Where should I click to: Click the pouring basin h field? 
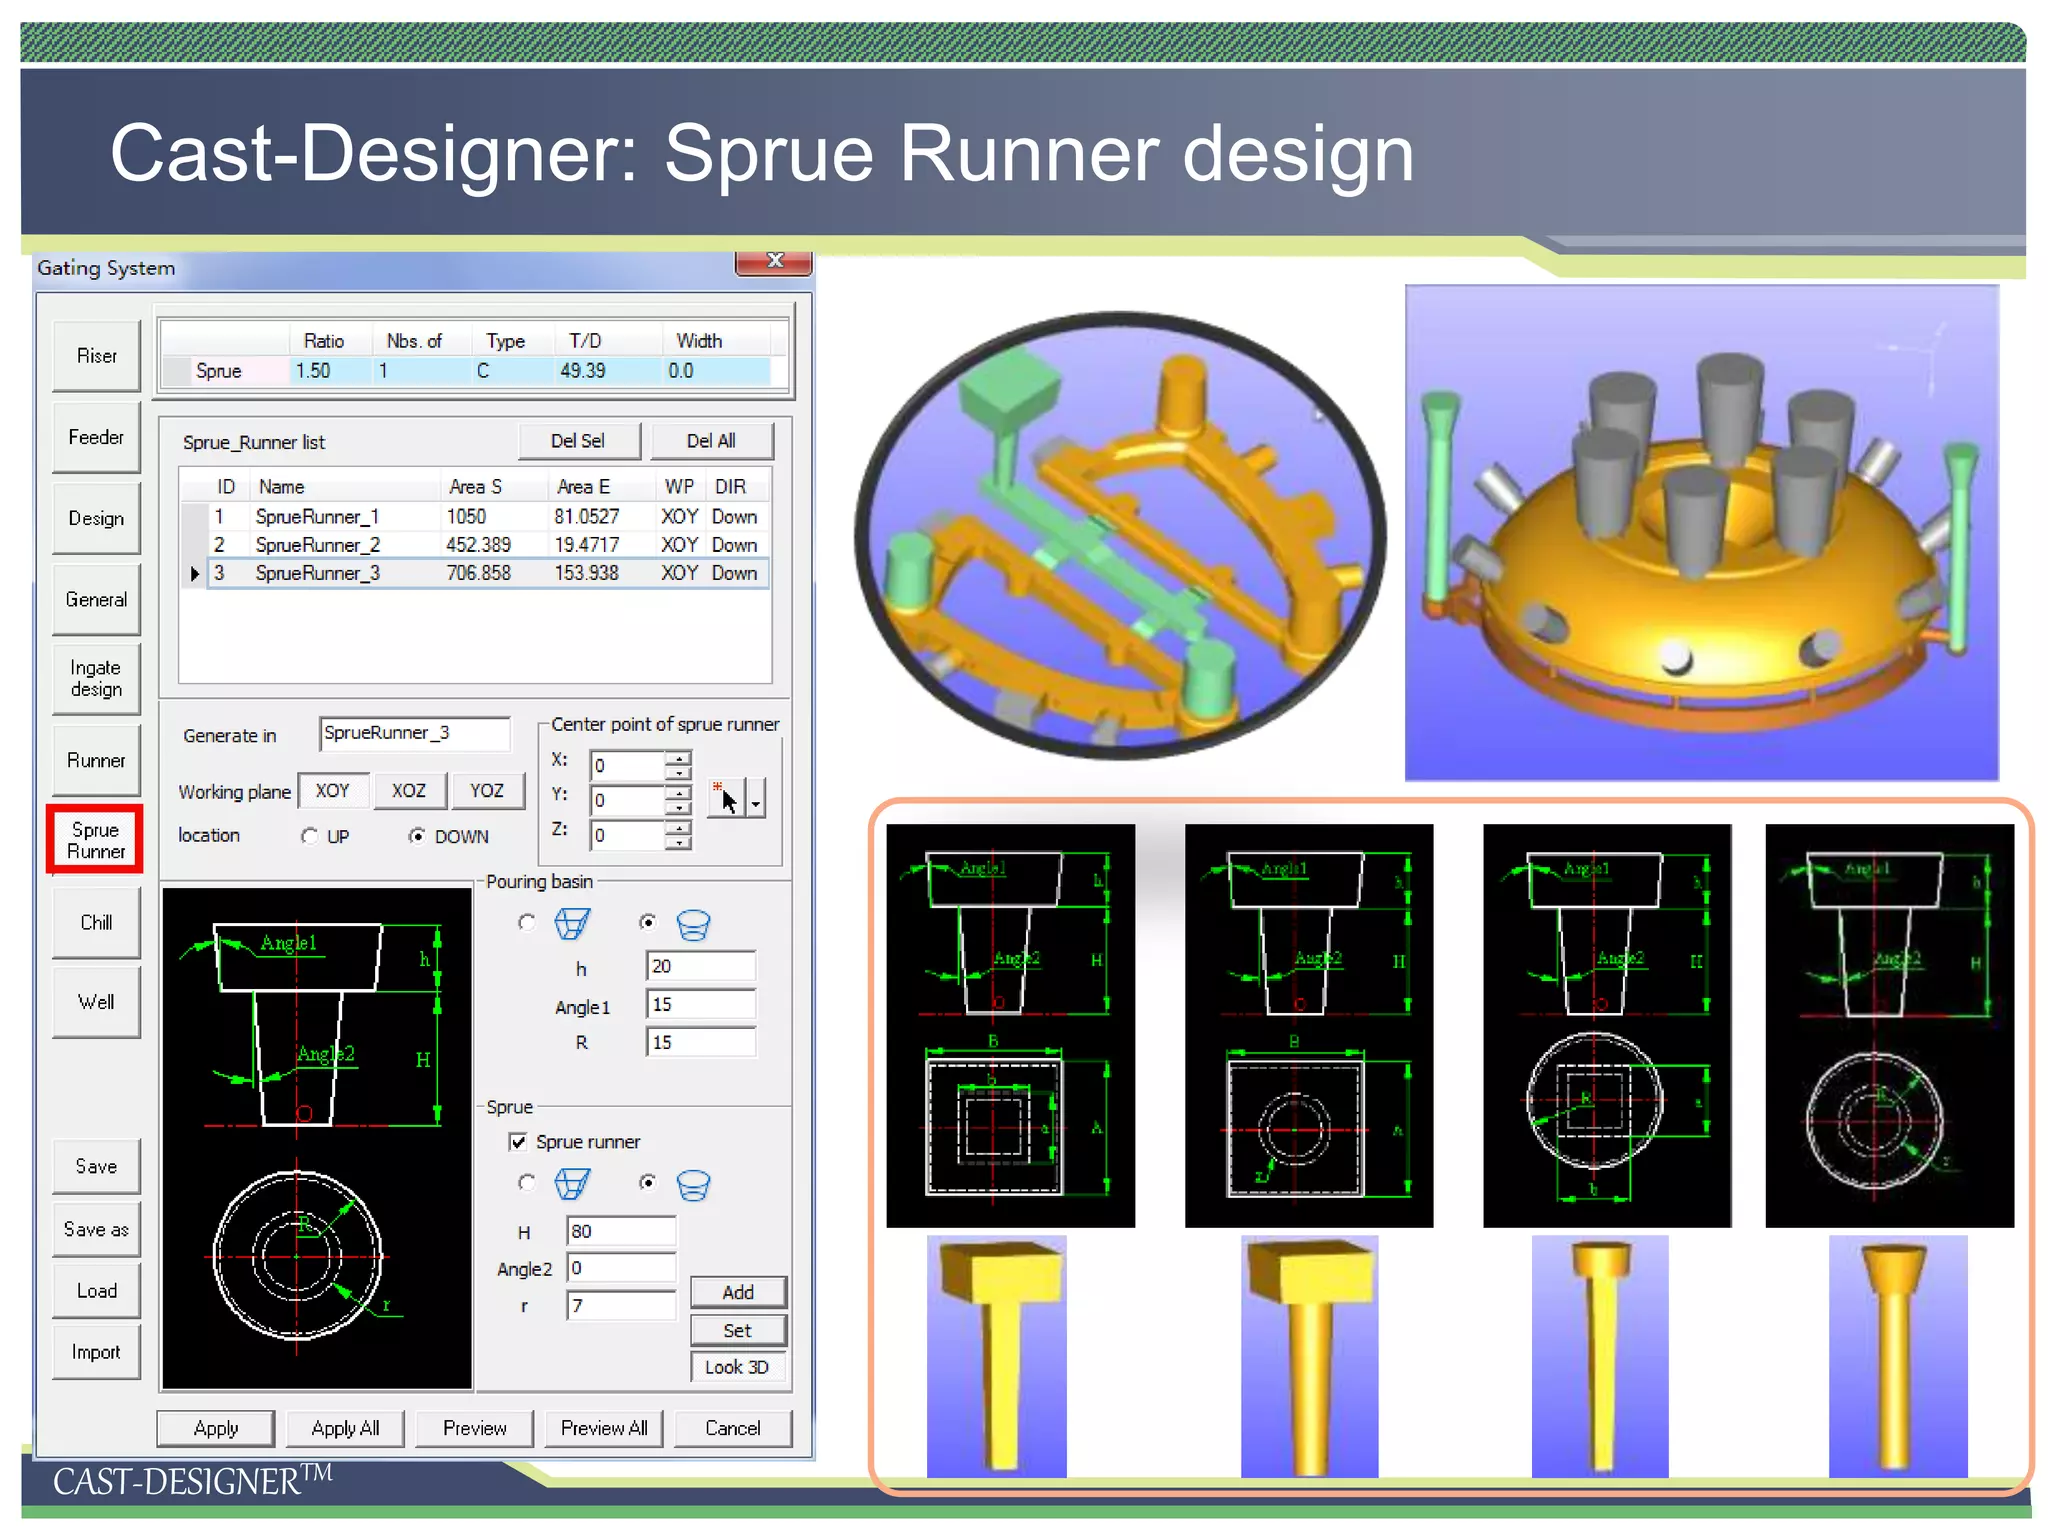(x=701, y=966)
